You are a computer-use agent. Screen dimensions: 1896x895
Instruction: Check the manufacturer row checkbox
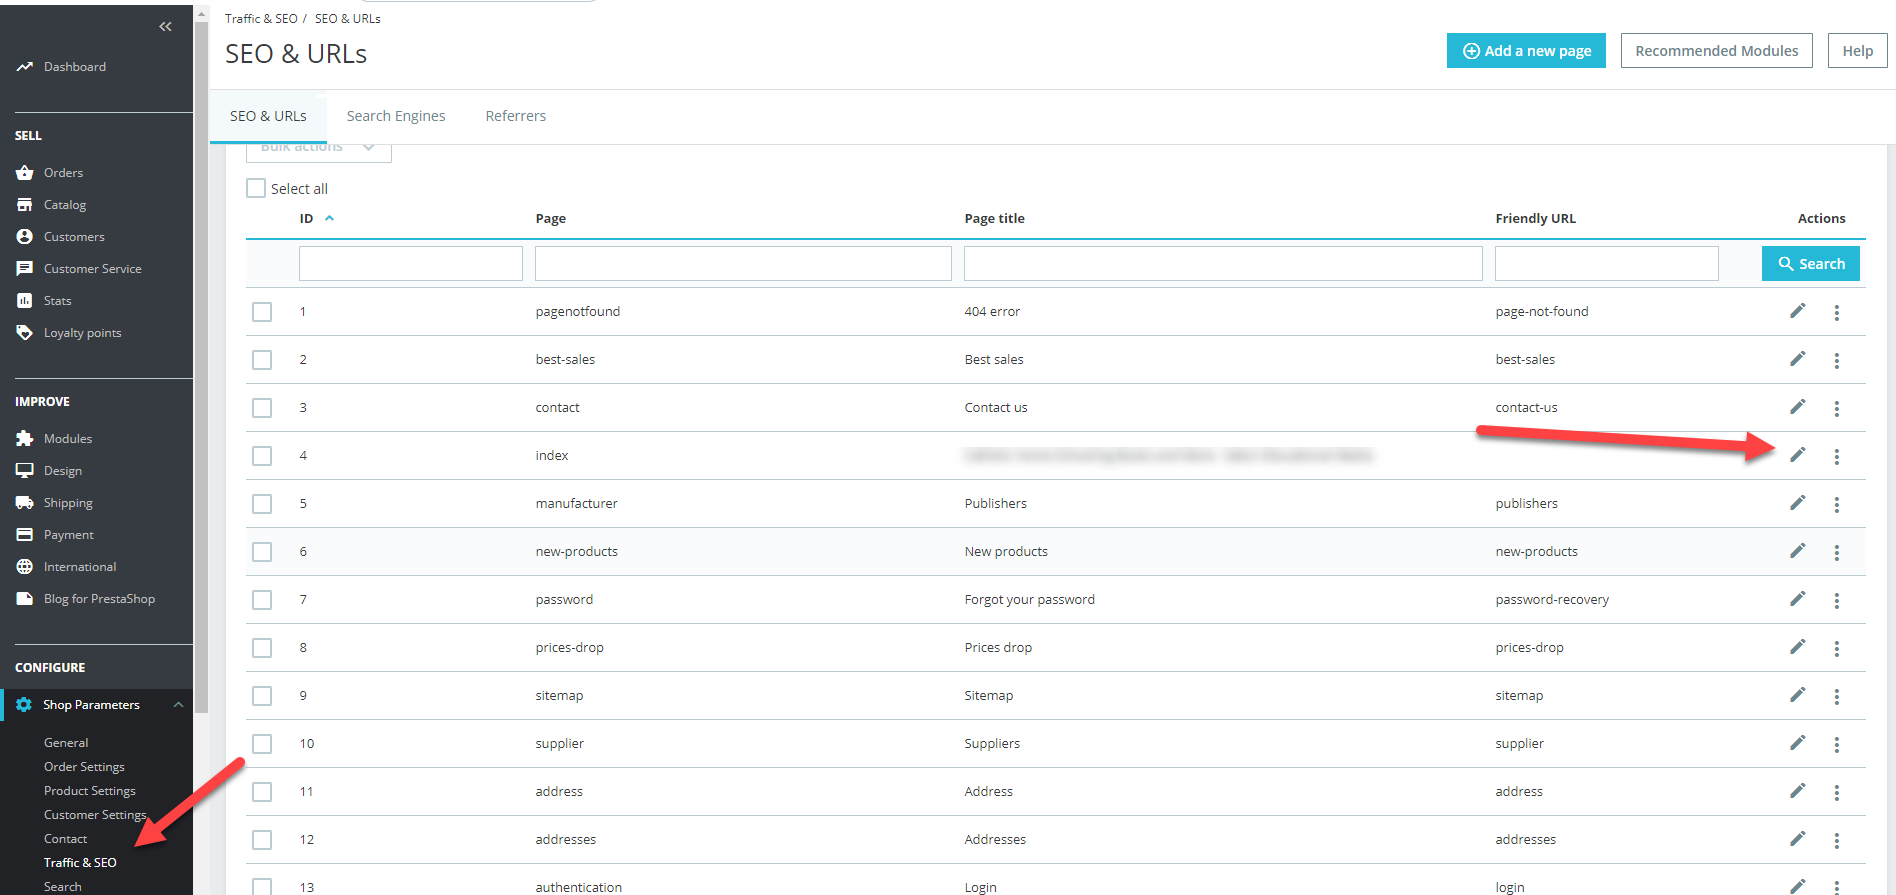pyautogui.click(x=262, y=504)
